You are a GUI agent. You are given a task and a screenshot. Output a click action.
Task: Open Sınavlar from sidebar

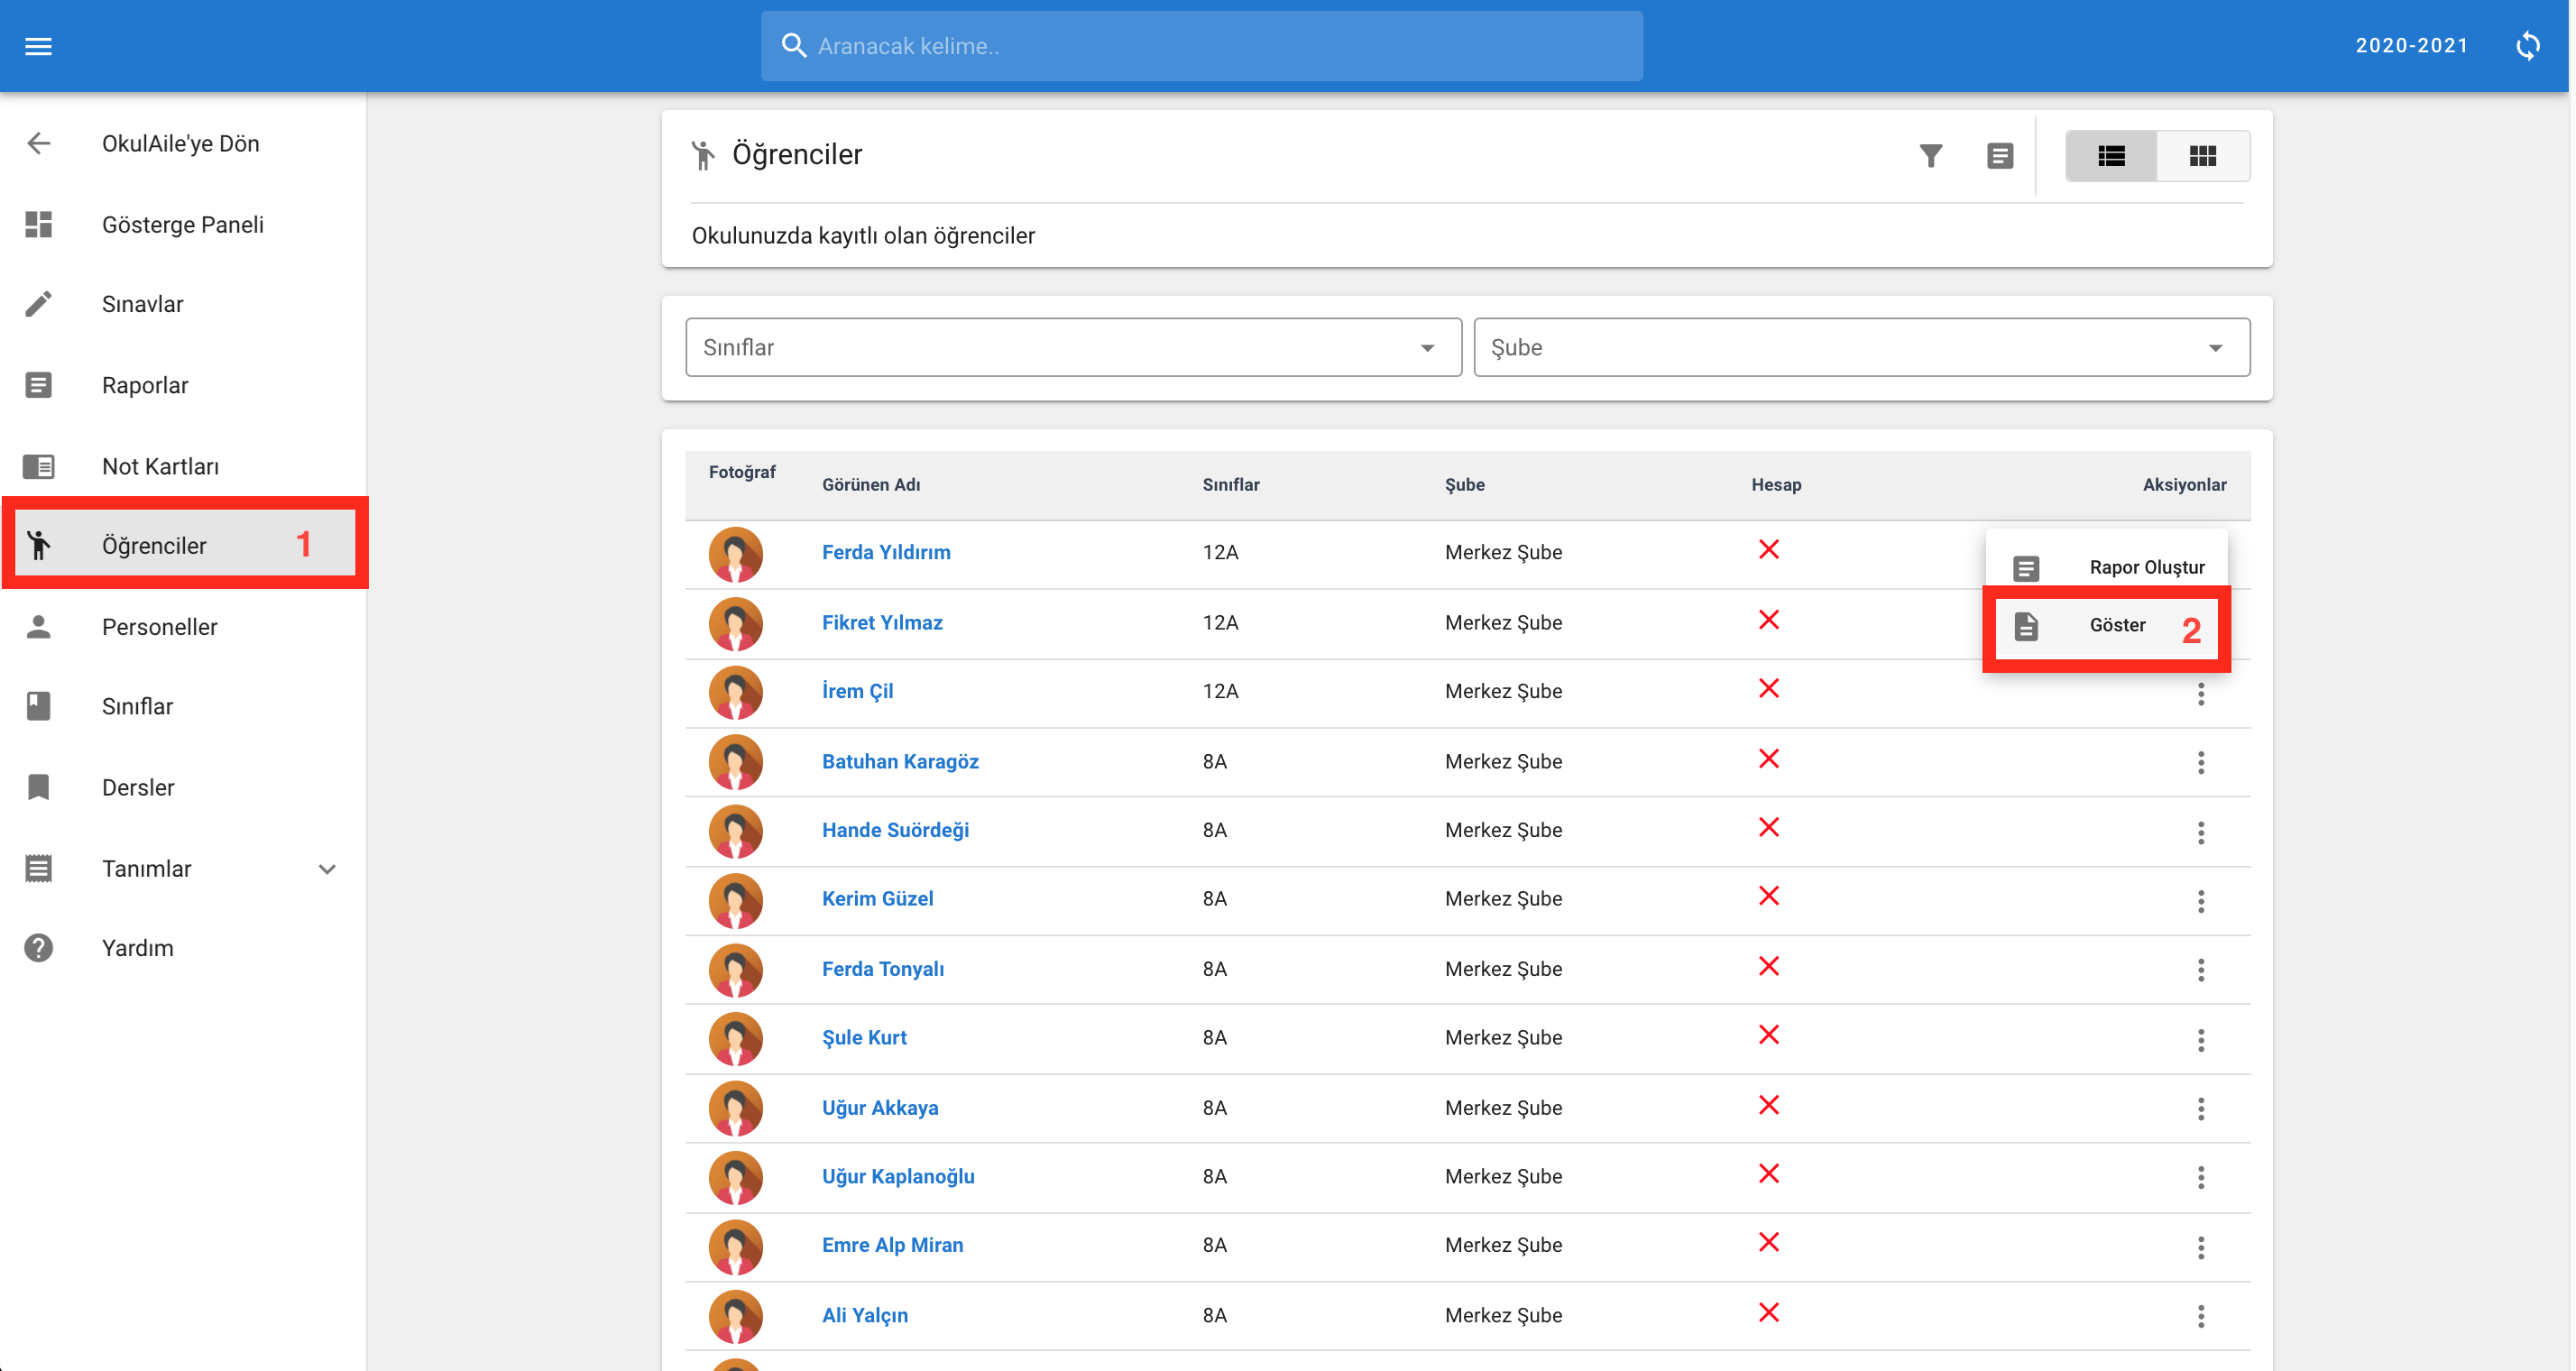pyautogui.click(x=143, y=304)
